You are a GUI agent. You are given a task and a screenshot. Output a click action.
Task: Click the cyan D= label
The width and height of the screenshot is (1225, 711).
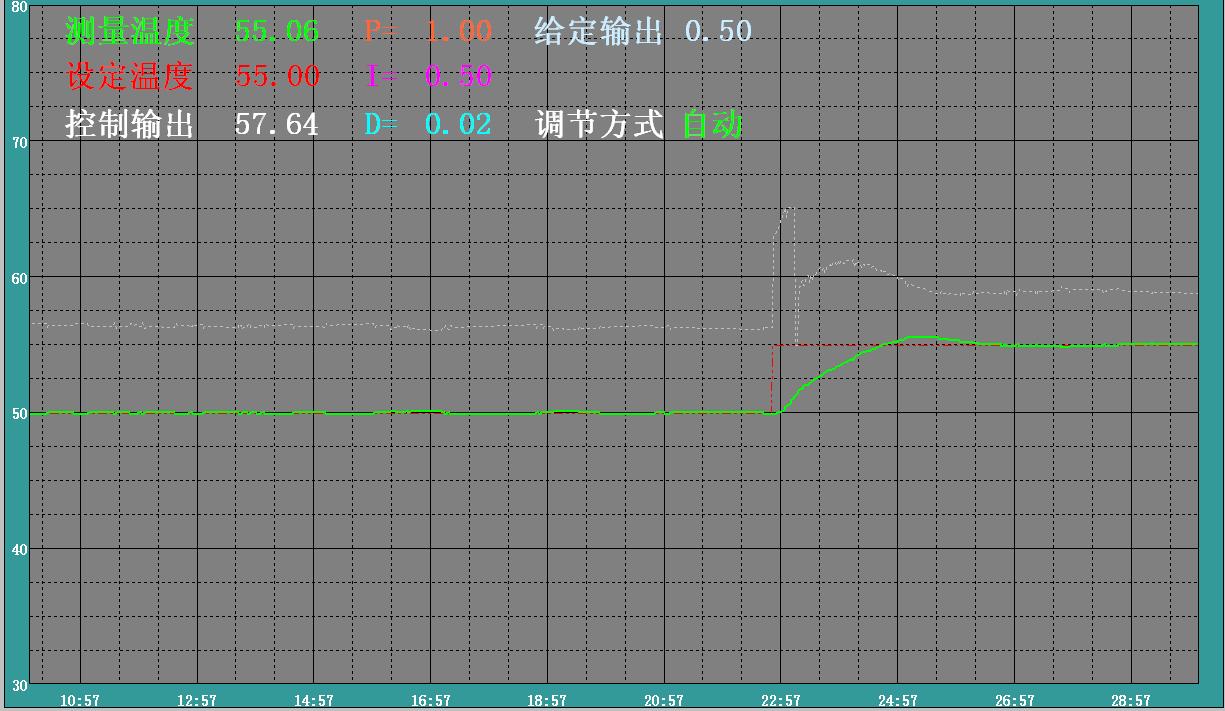coord(380,124)
